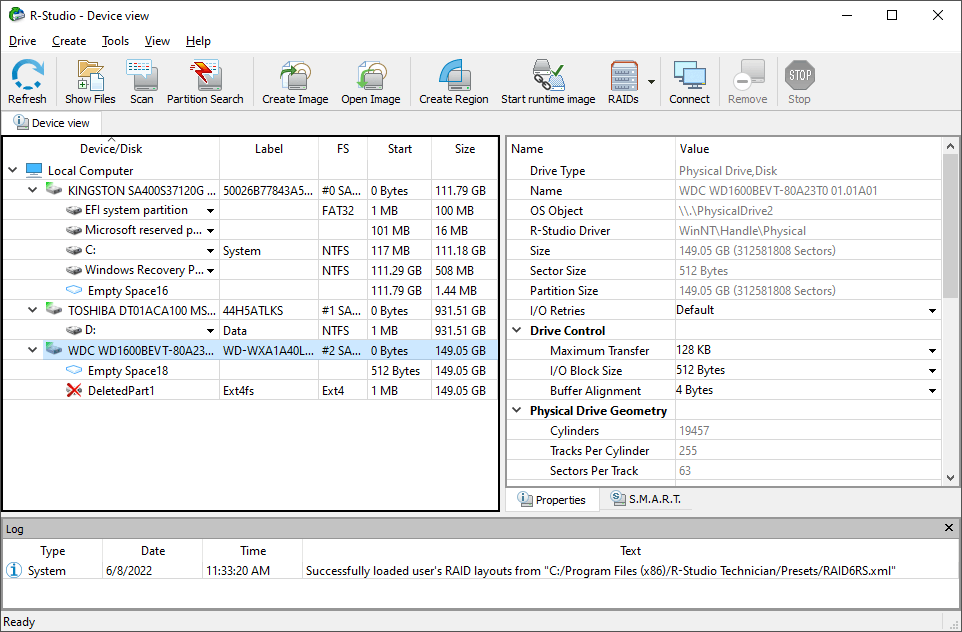Collapse the TOSHIBA drive node
962x632 pixels.
[33, 310]
